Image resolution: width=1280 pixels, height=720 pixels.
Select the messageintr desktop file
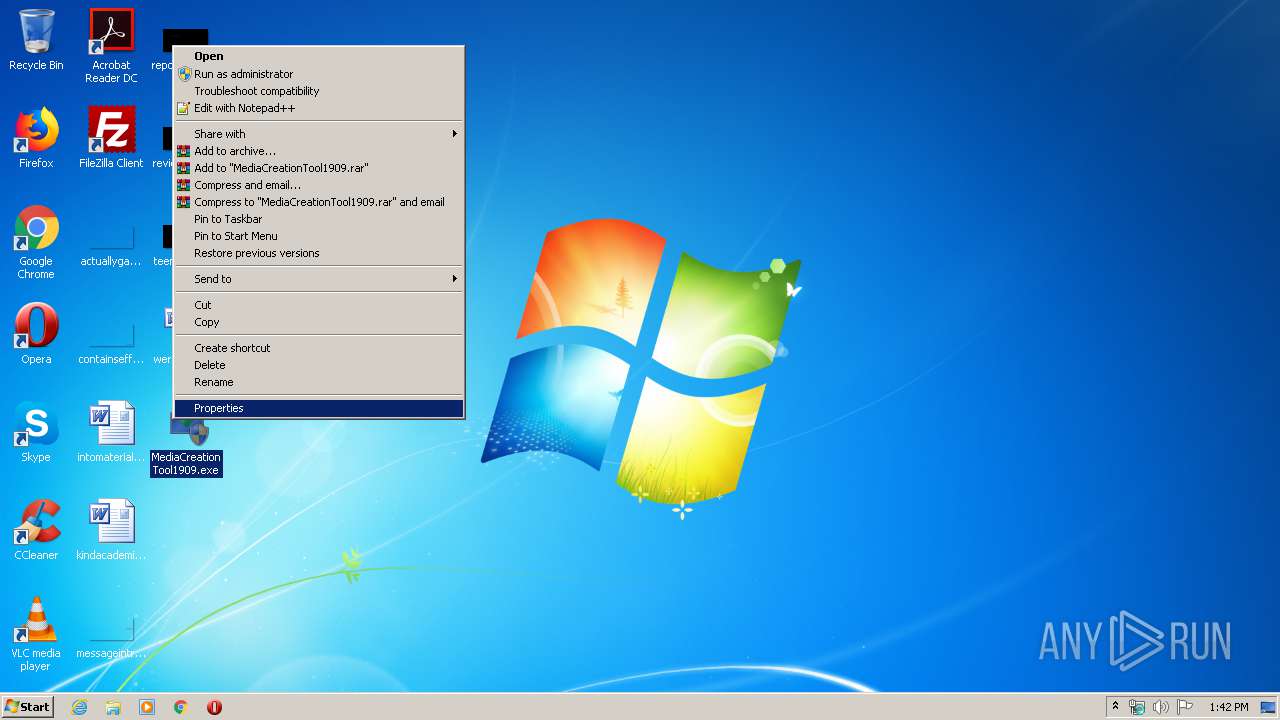111,638
